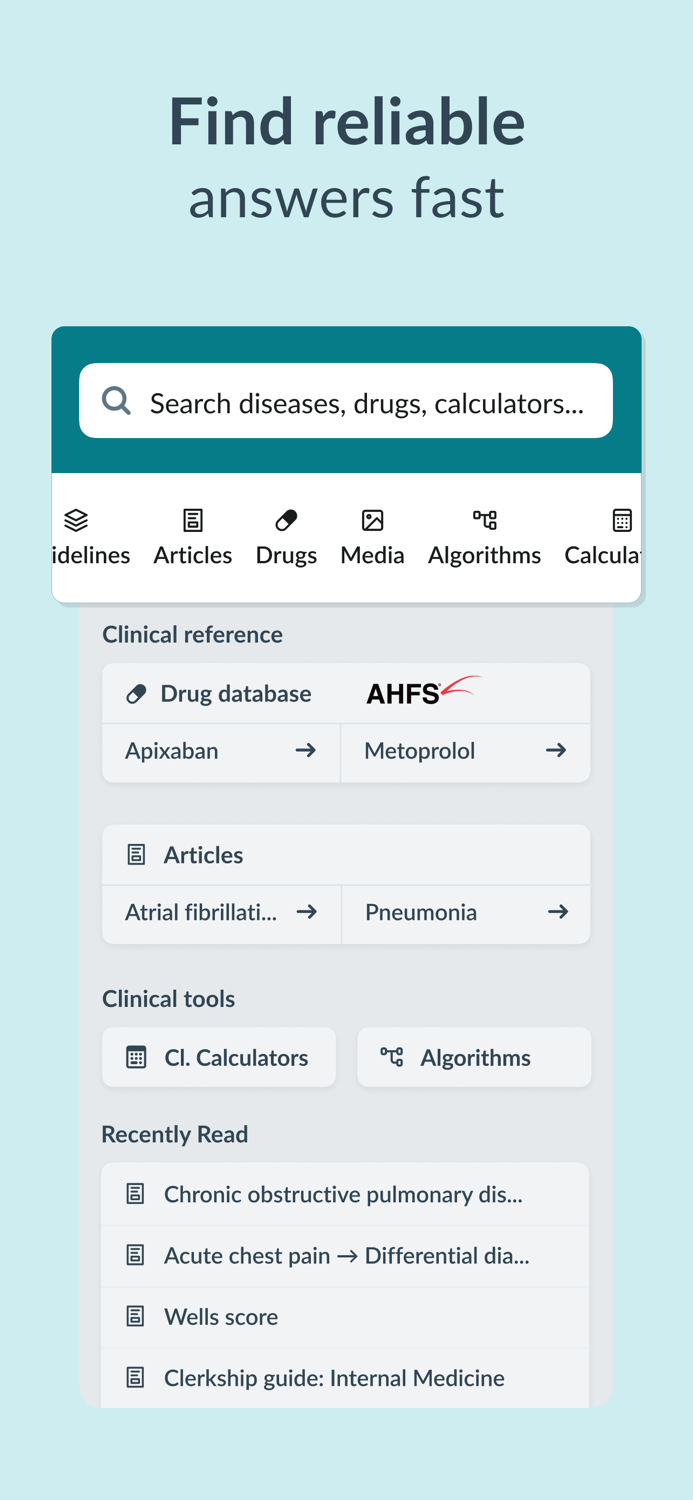Open the AHFS drug database logo
Image resolution: width=693 pixels, height=1500 pixels.
(x=421, y=691)
